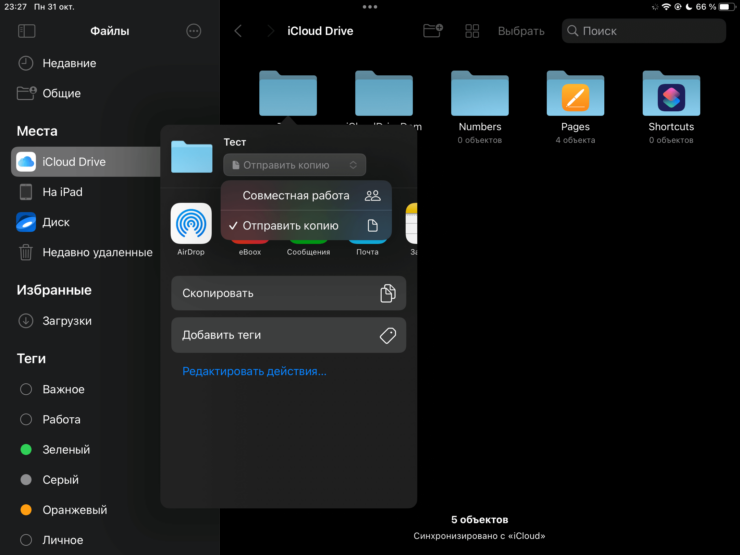Tap the Поиск search field
Image resolution: width=740 pixels, height=555 pixels.
point(643,31)
